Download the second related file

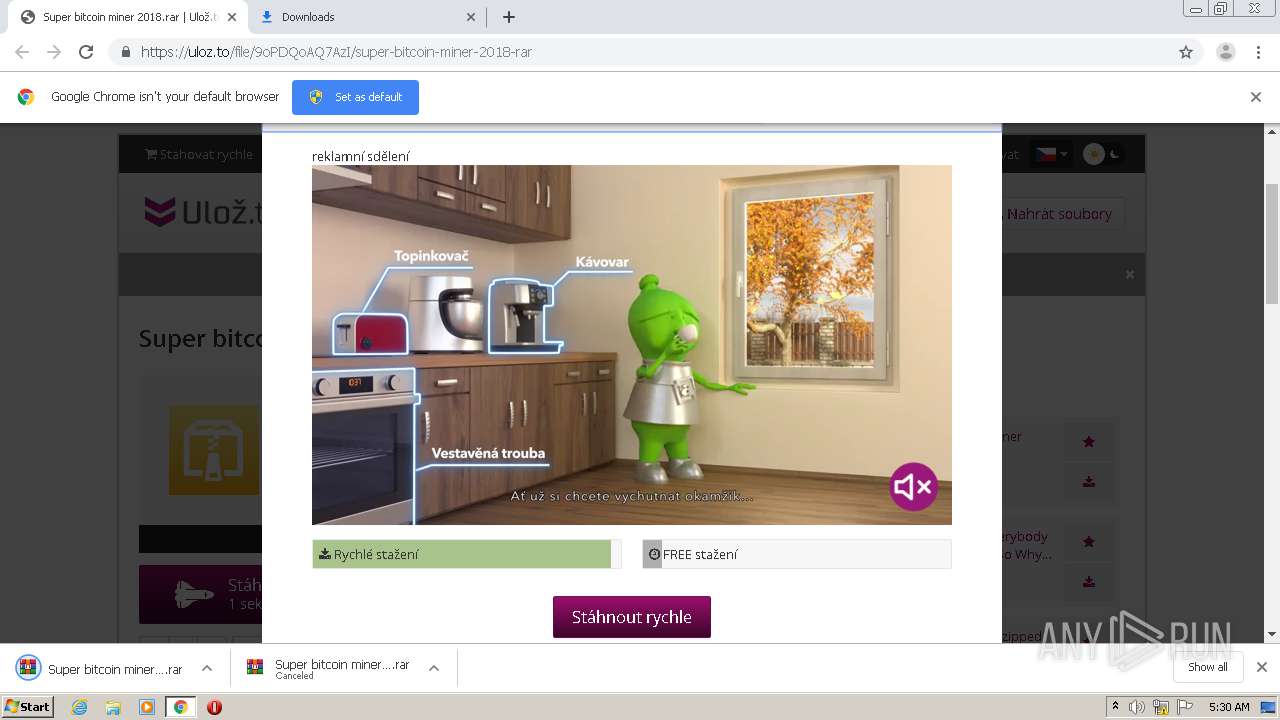pos(1089,582)
